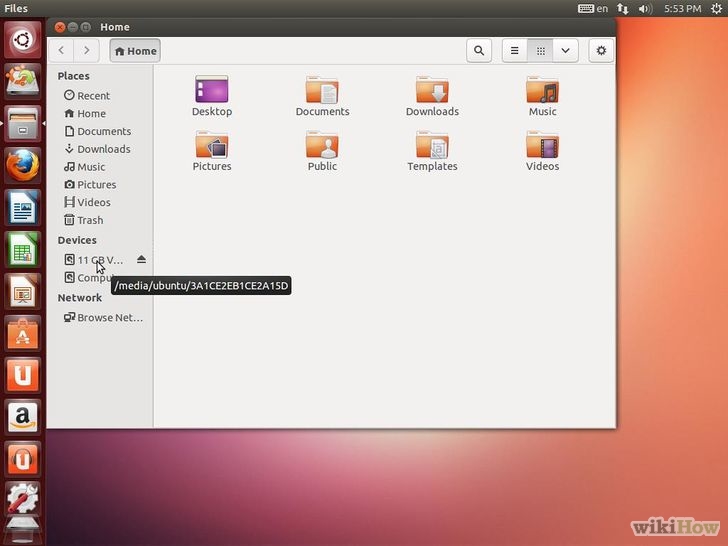
Task: Open the Amazon launcher icon
Action: coord(22,417)
